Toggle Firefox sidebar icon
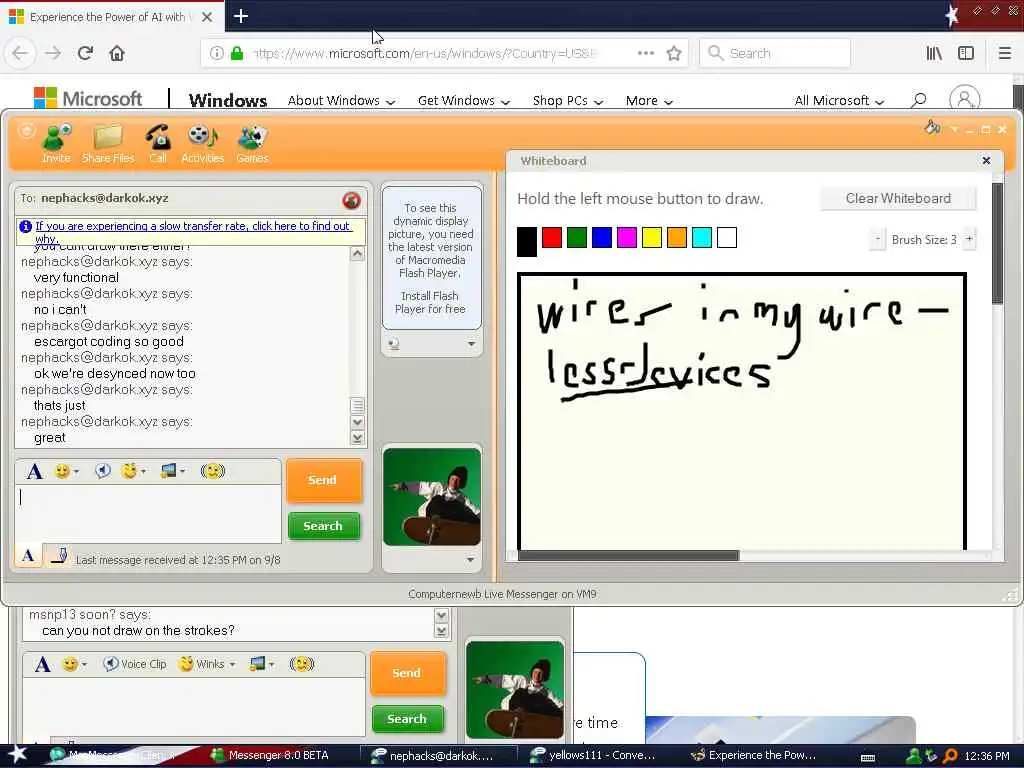 966,53
